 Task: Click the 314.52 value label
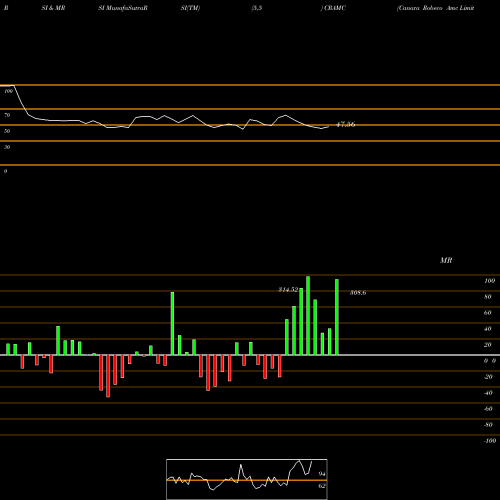tap(288, 290)
